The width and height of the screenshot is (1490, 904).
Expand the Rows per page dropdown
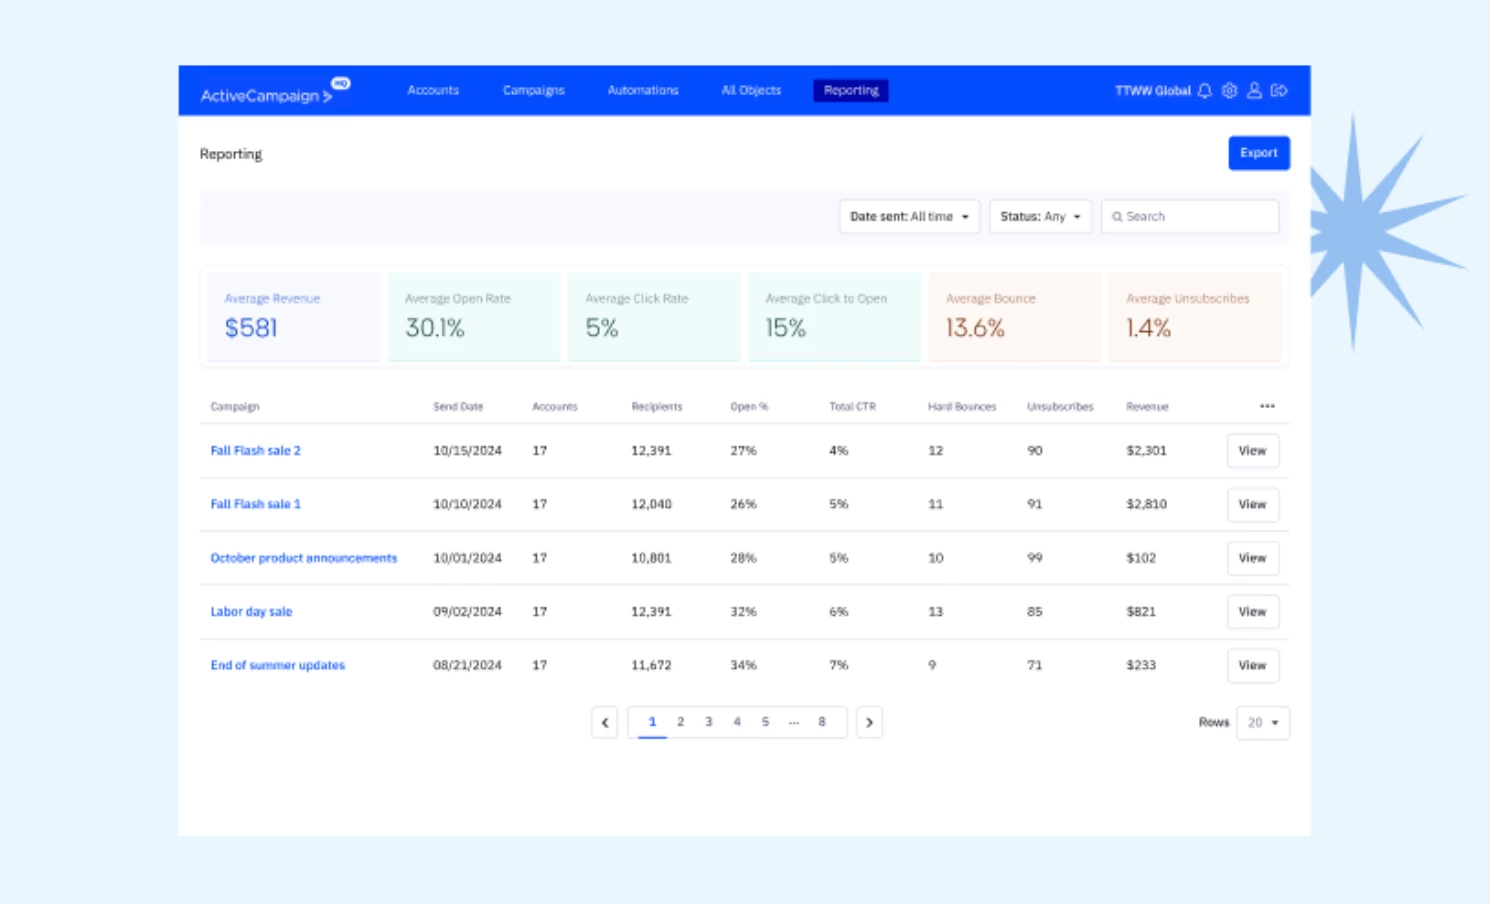(1263, 722)
